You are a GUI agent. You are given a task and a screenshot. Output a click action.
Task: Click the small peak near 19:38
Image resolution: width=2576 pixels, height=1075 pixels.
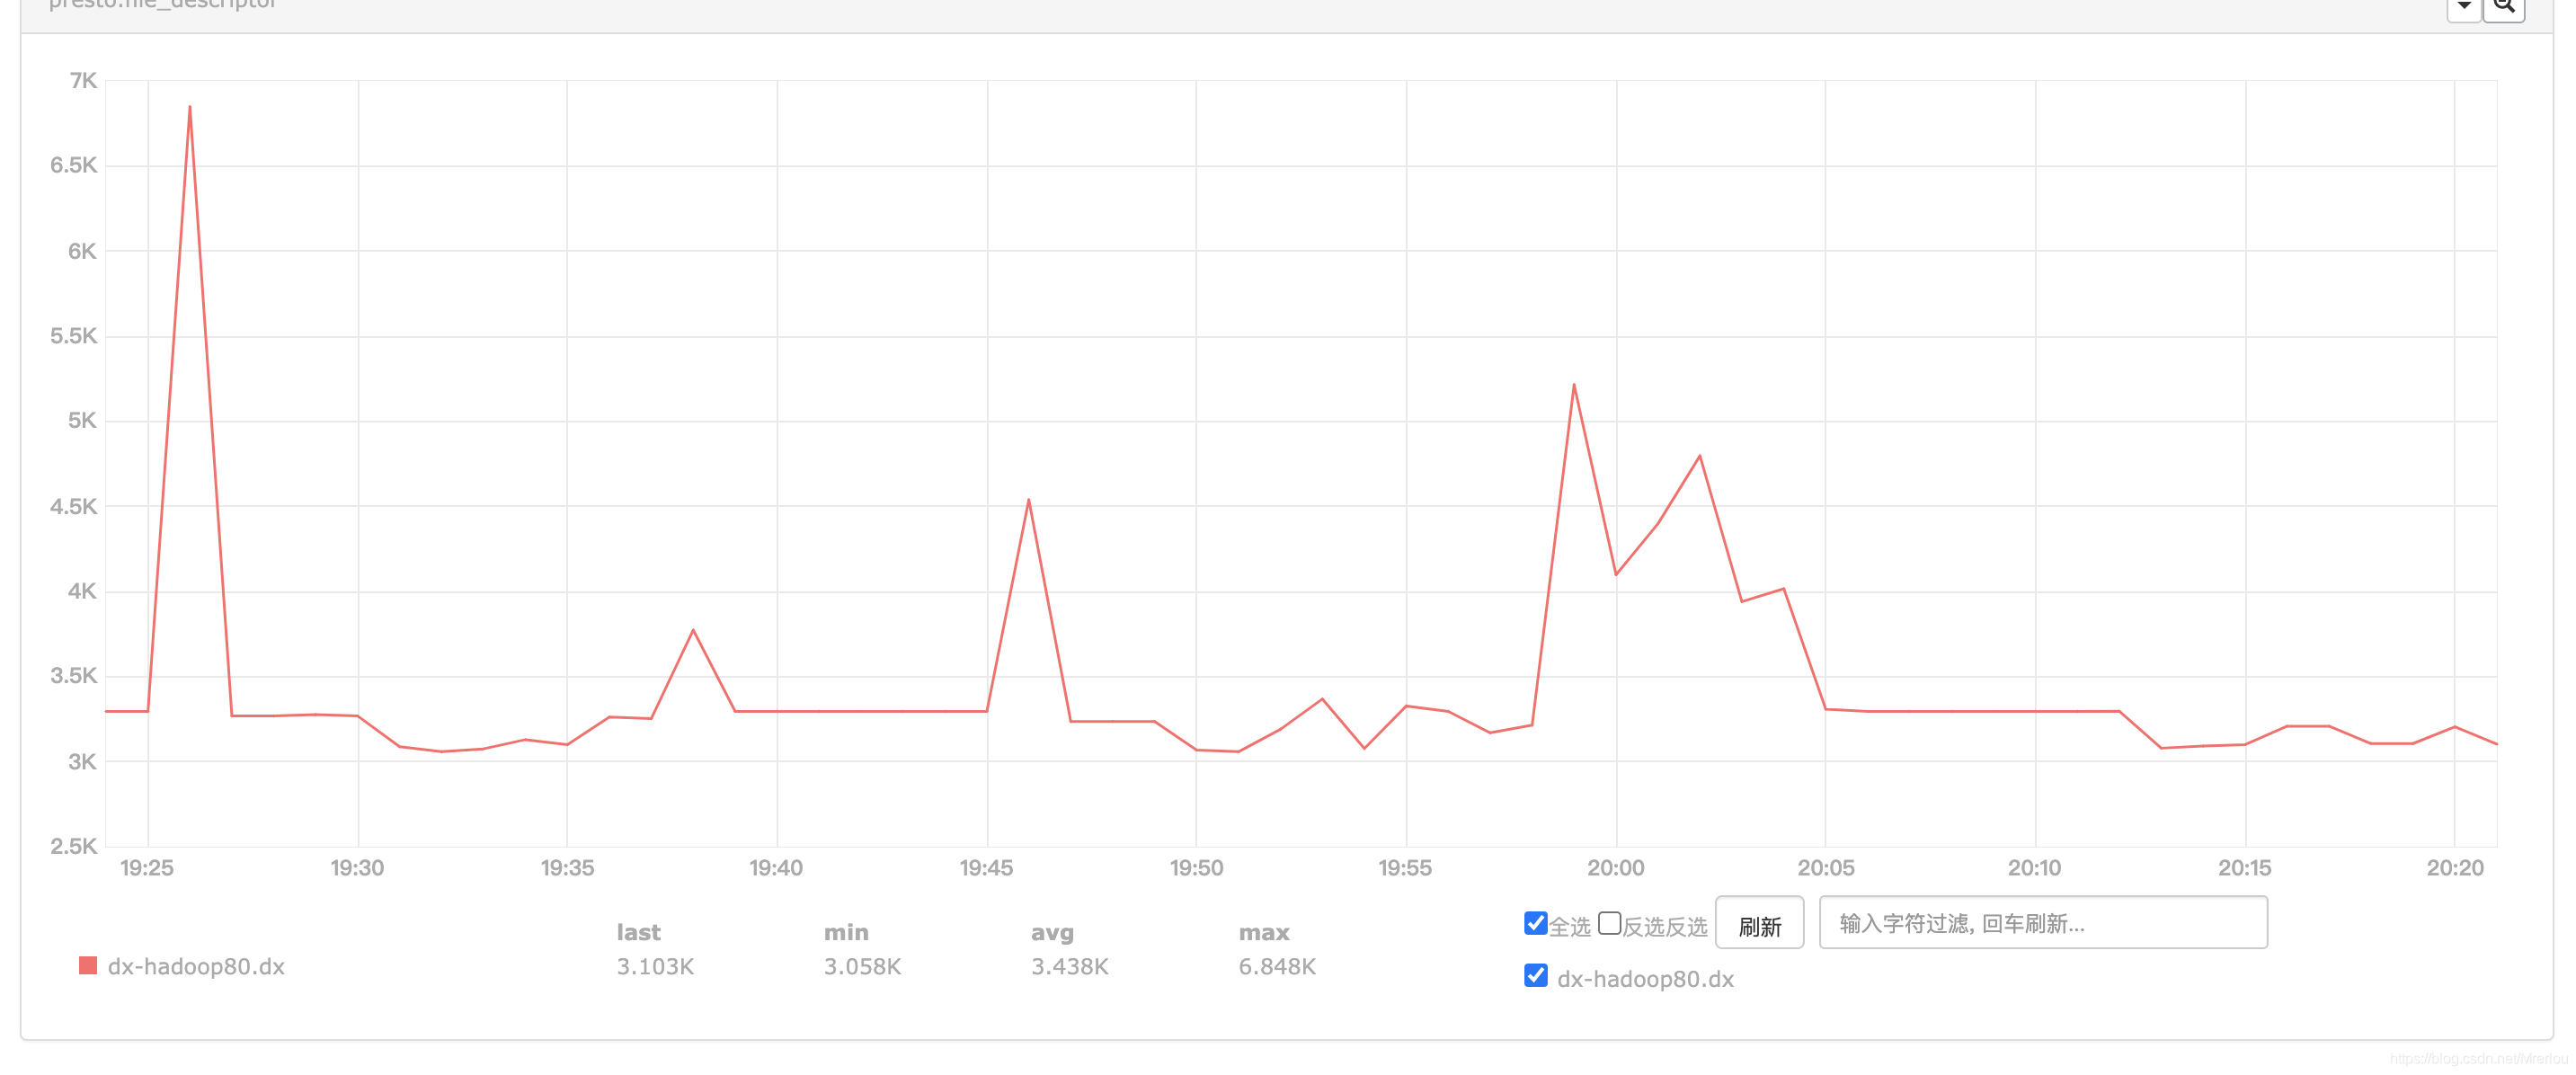693,630
